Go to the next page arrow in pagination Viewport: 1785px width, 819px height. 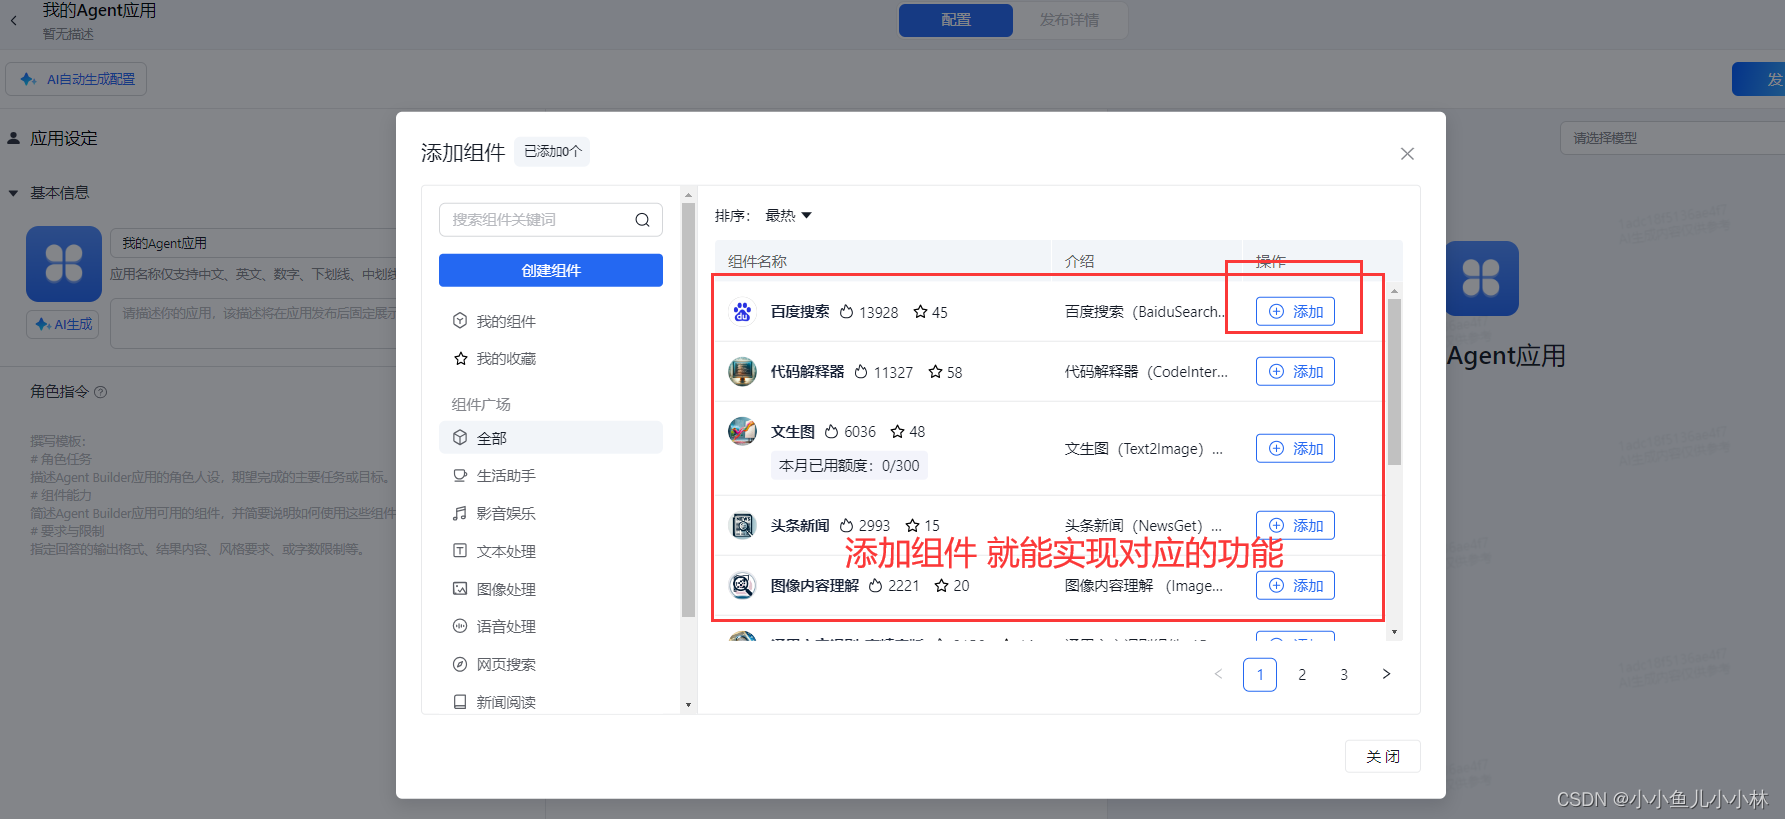1386,674
